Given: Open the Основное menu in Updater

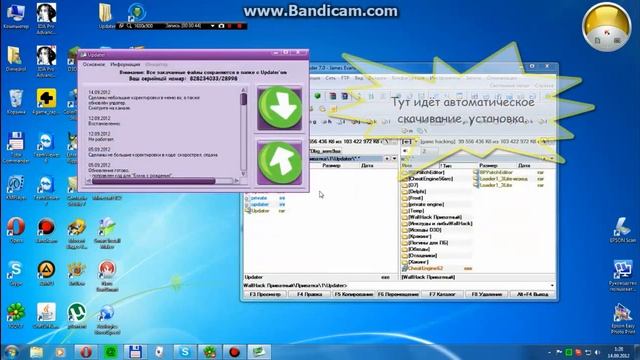Looking at the screenshot, I should point(93,64).
